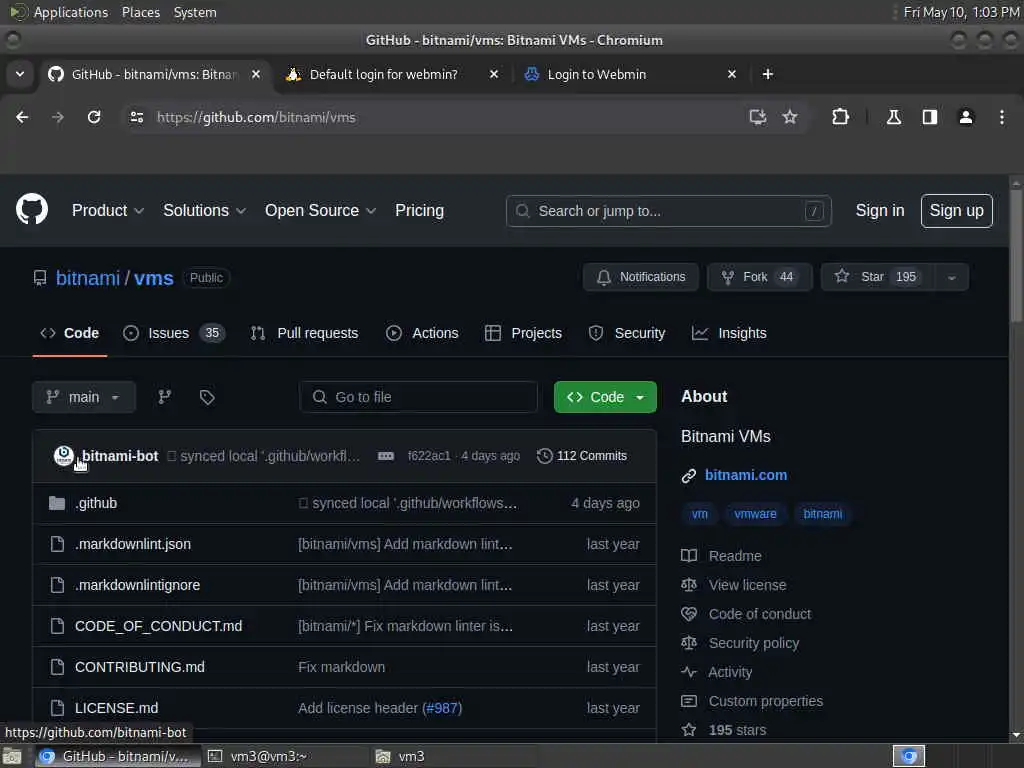Screen dimensions: 1024x768
Task: Open the tab search dropdown arrow
Action: pyautogui.click(x=20, y=74)
